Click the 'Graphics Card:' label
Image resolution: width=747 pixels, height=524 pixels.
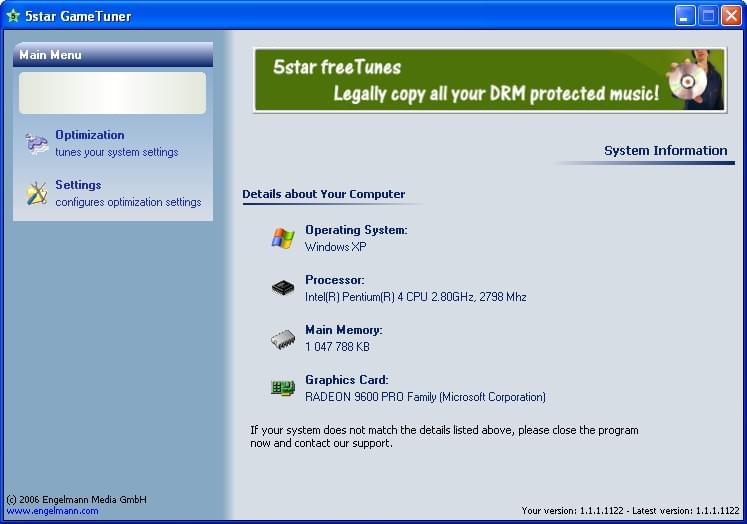346,380
